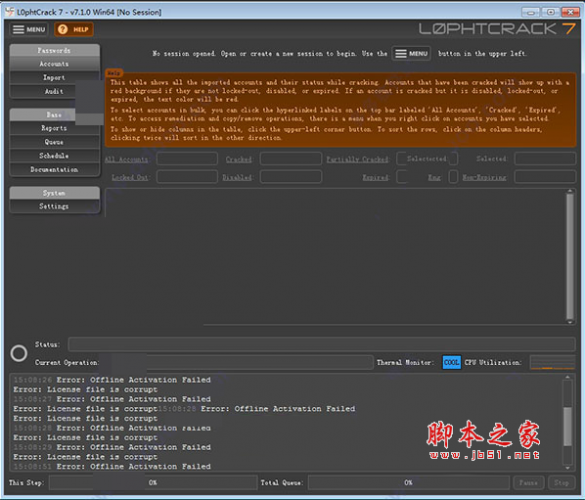Click log line '15:08:26 Error: Offline Activation Failed'
585x500 pixels.
(x=112, y=380)
